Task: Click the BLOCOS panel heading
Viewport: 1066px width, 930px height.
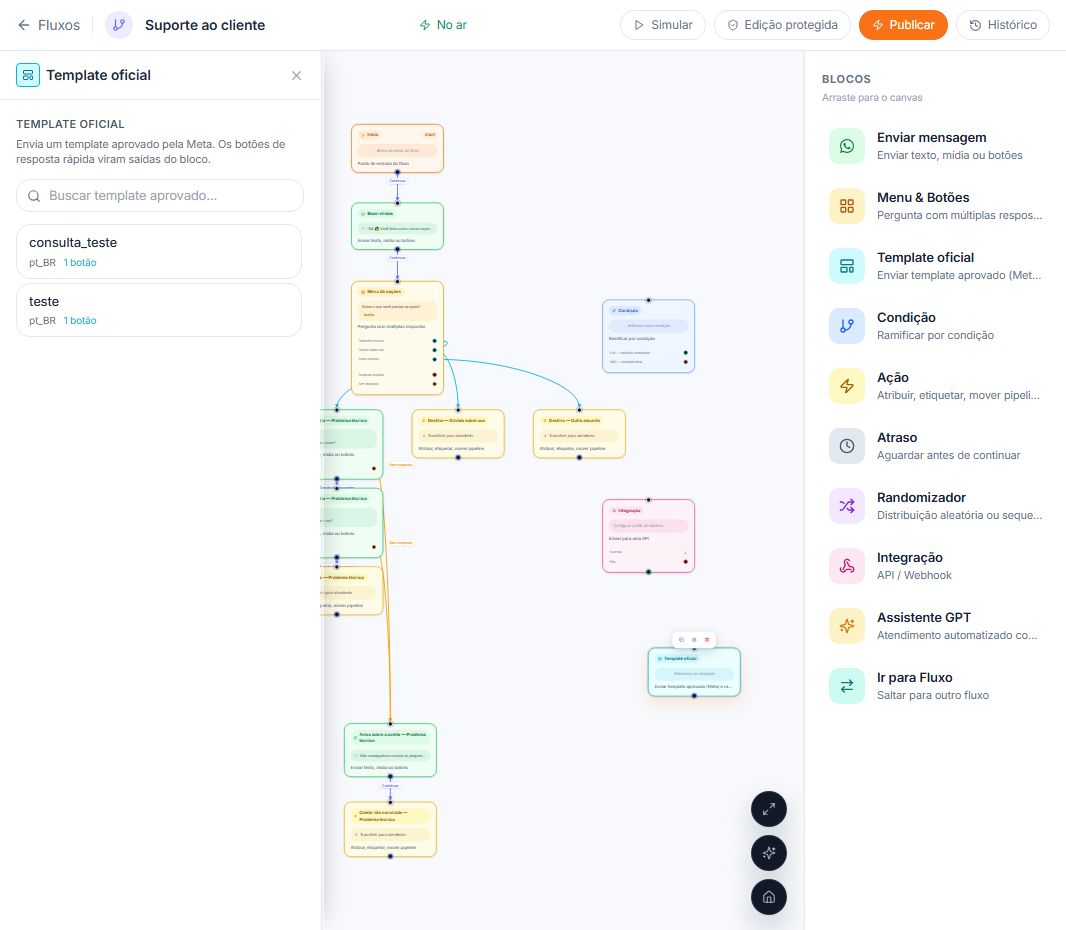Action: (x=846, y=79)
